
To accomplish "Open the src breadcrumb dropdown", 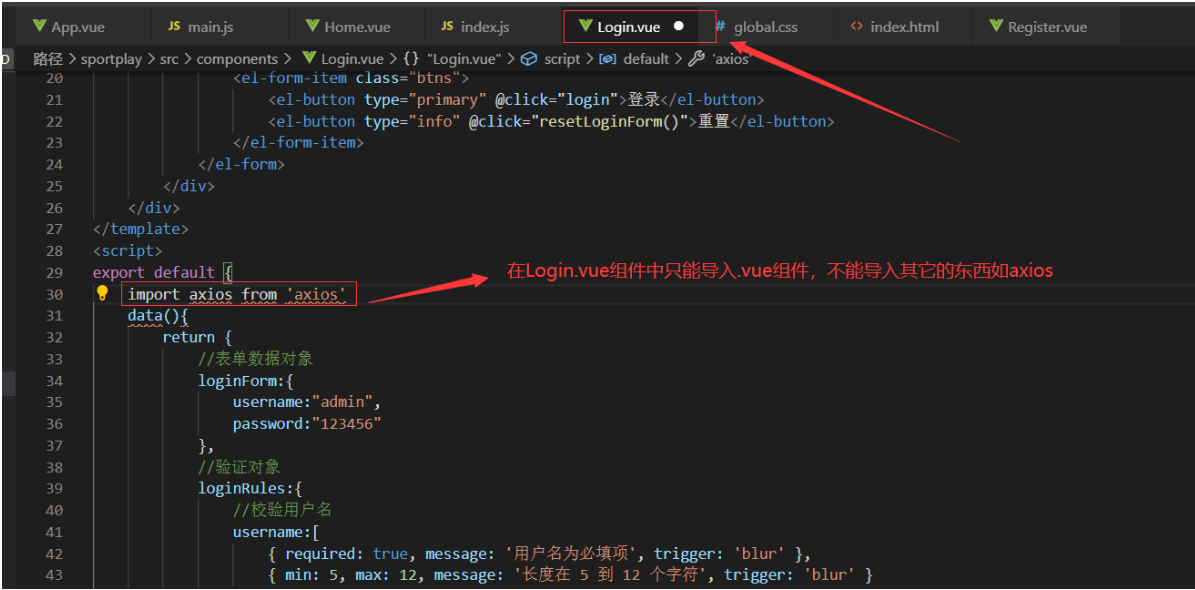I will pos(170,59).
